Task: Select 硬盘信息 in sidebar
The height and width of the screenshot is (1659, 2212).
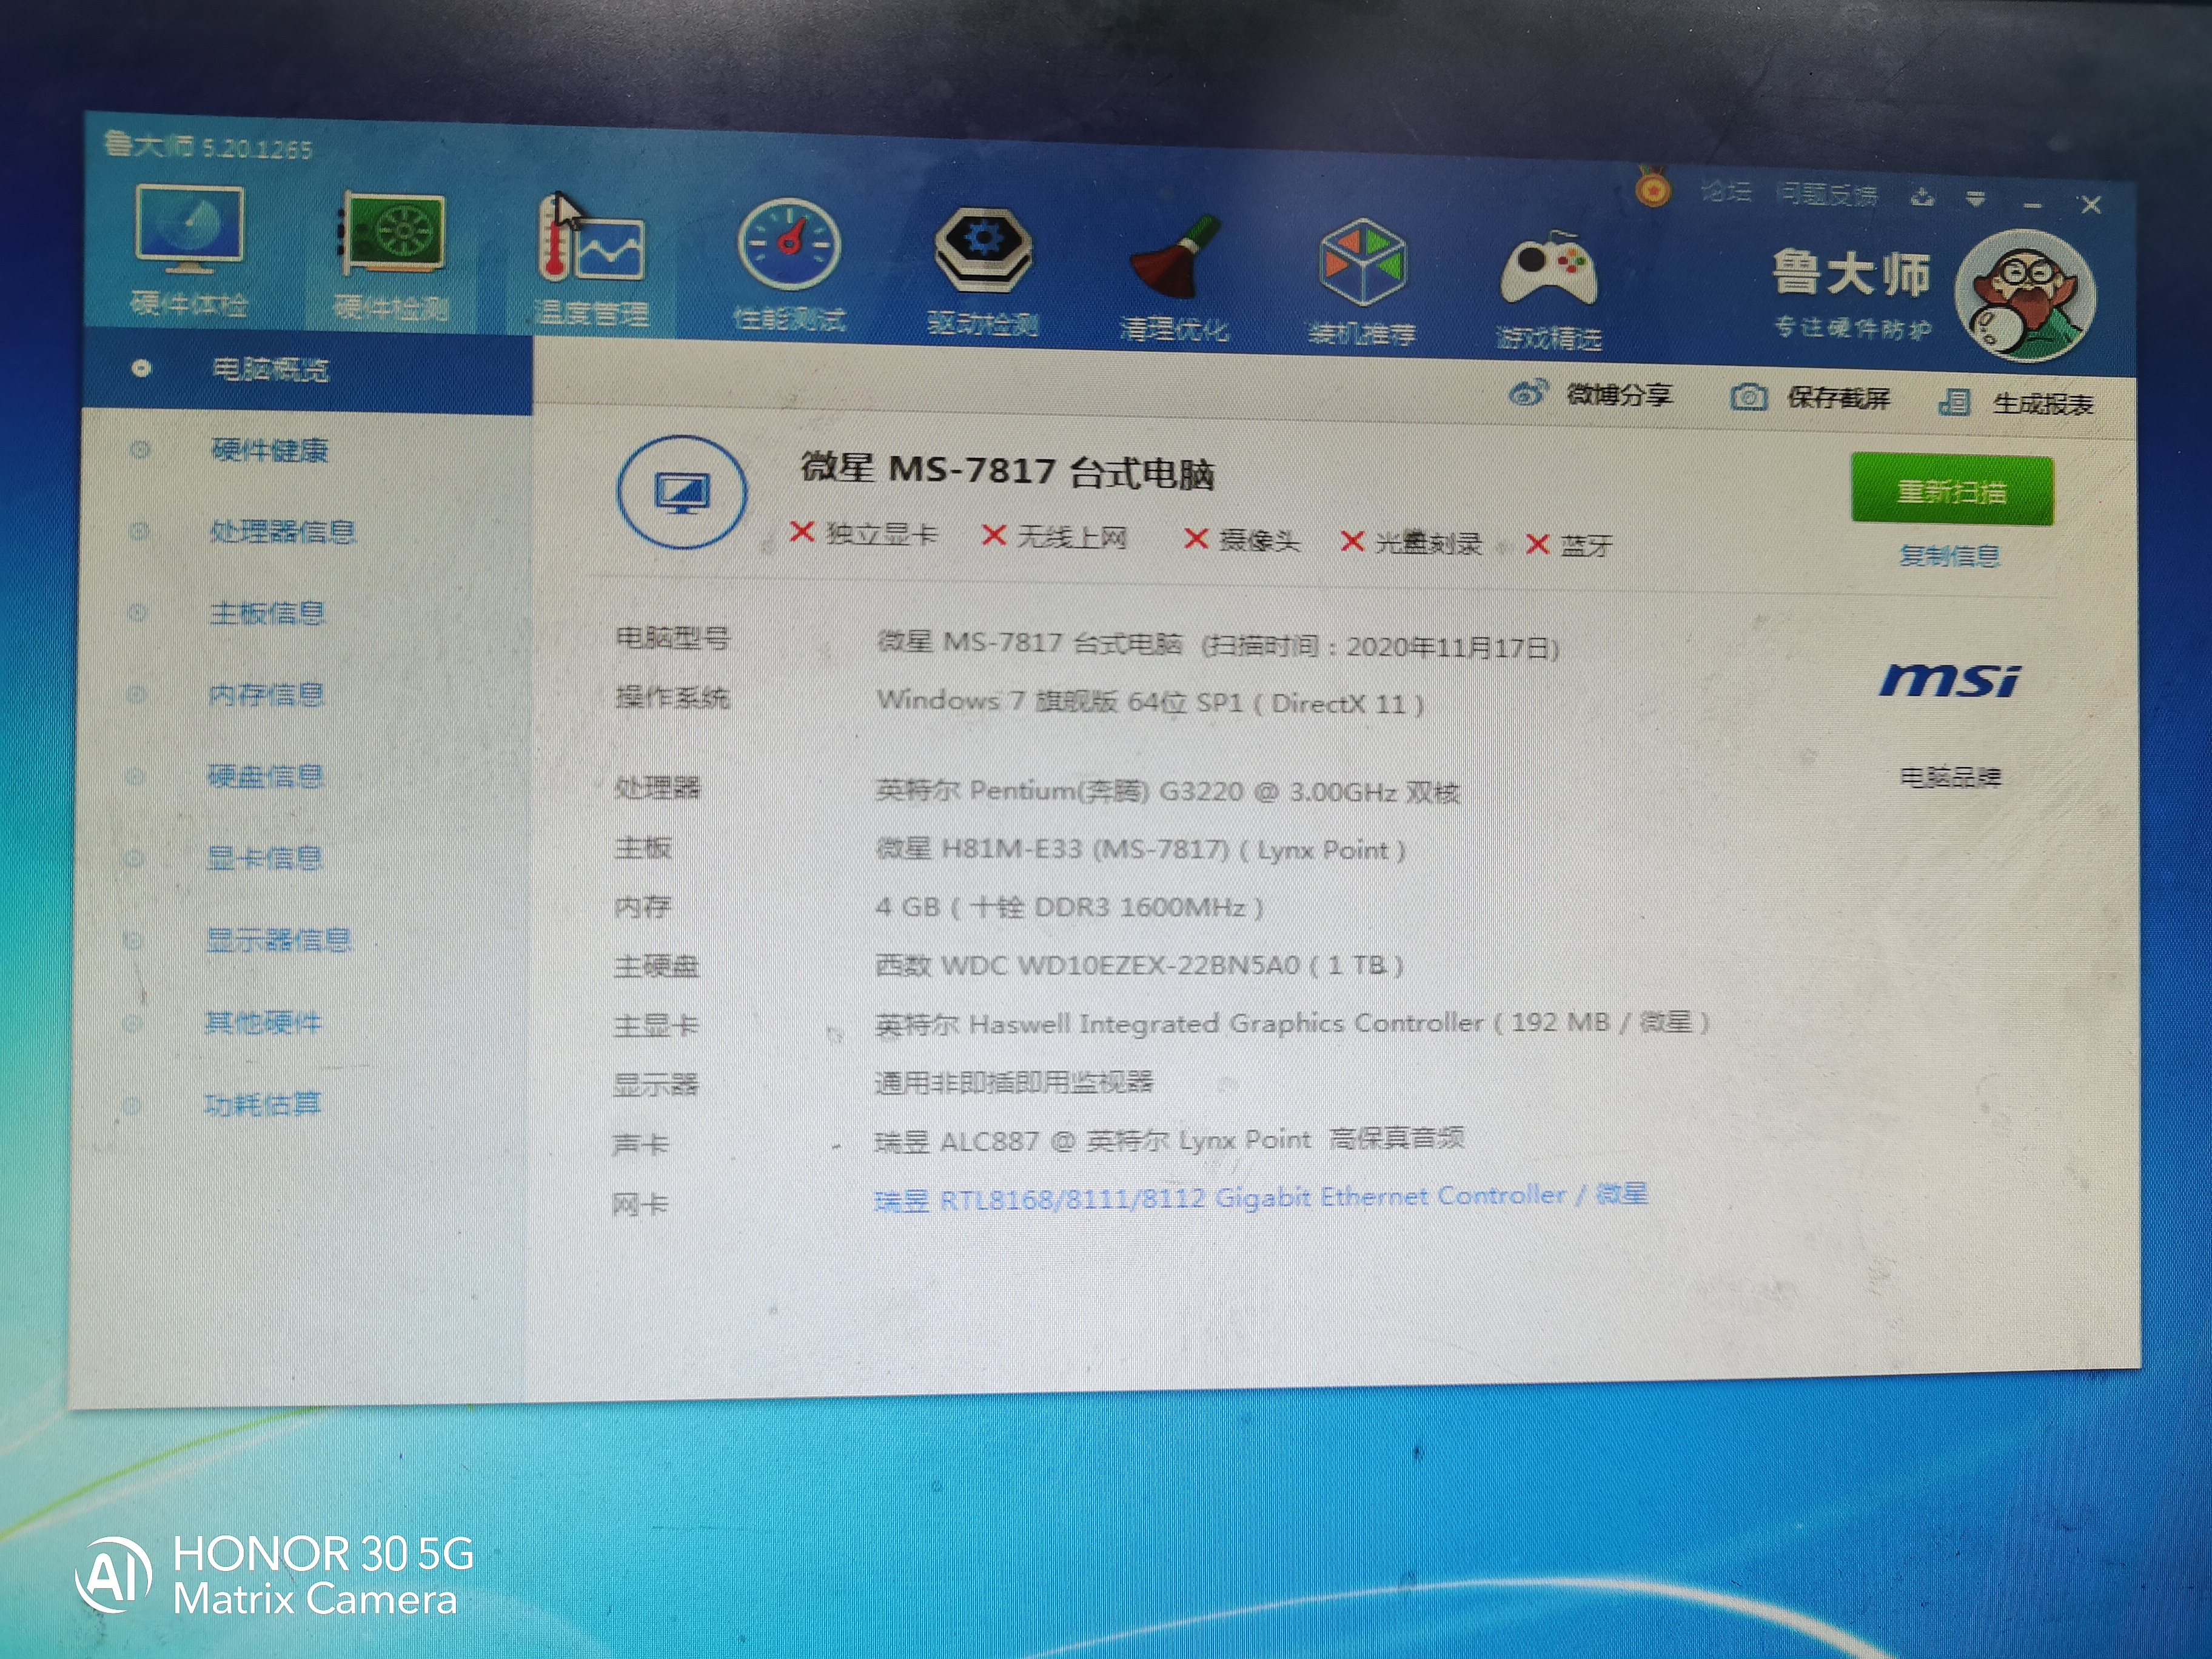Action: pos(265,776)
